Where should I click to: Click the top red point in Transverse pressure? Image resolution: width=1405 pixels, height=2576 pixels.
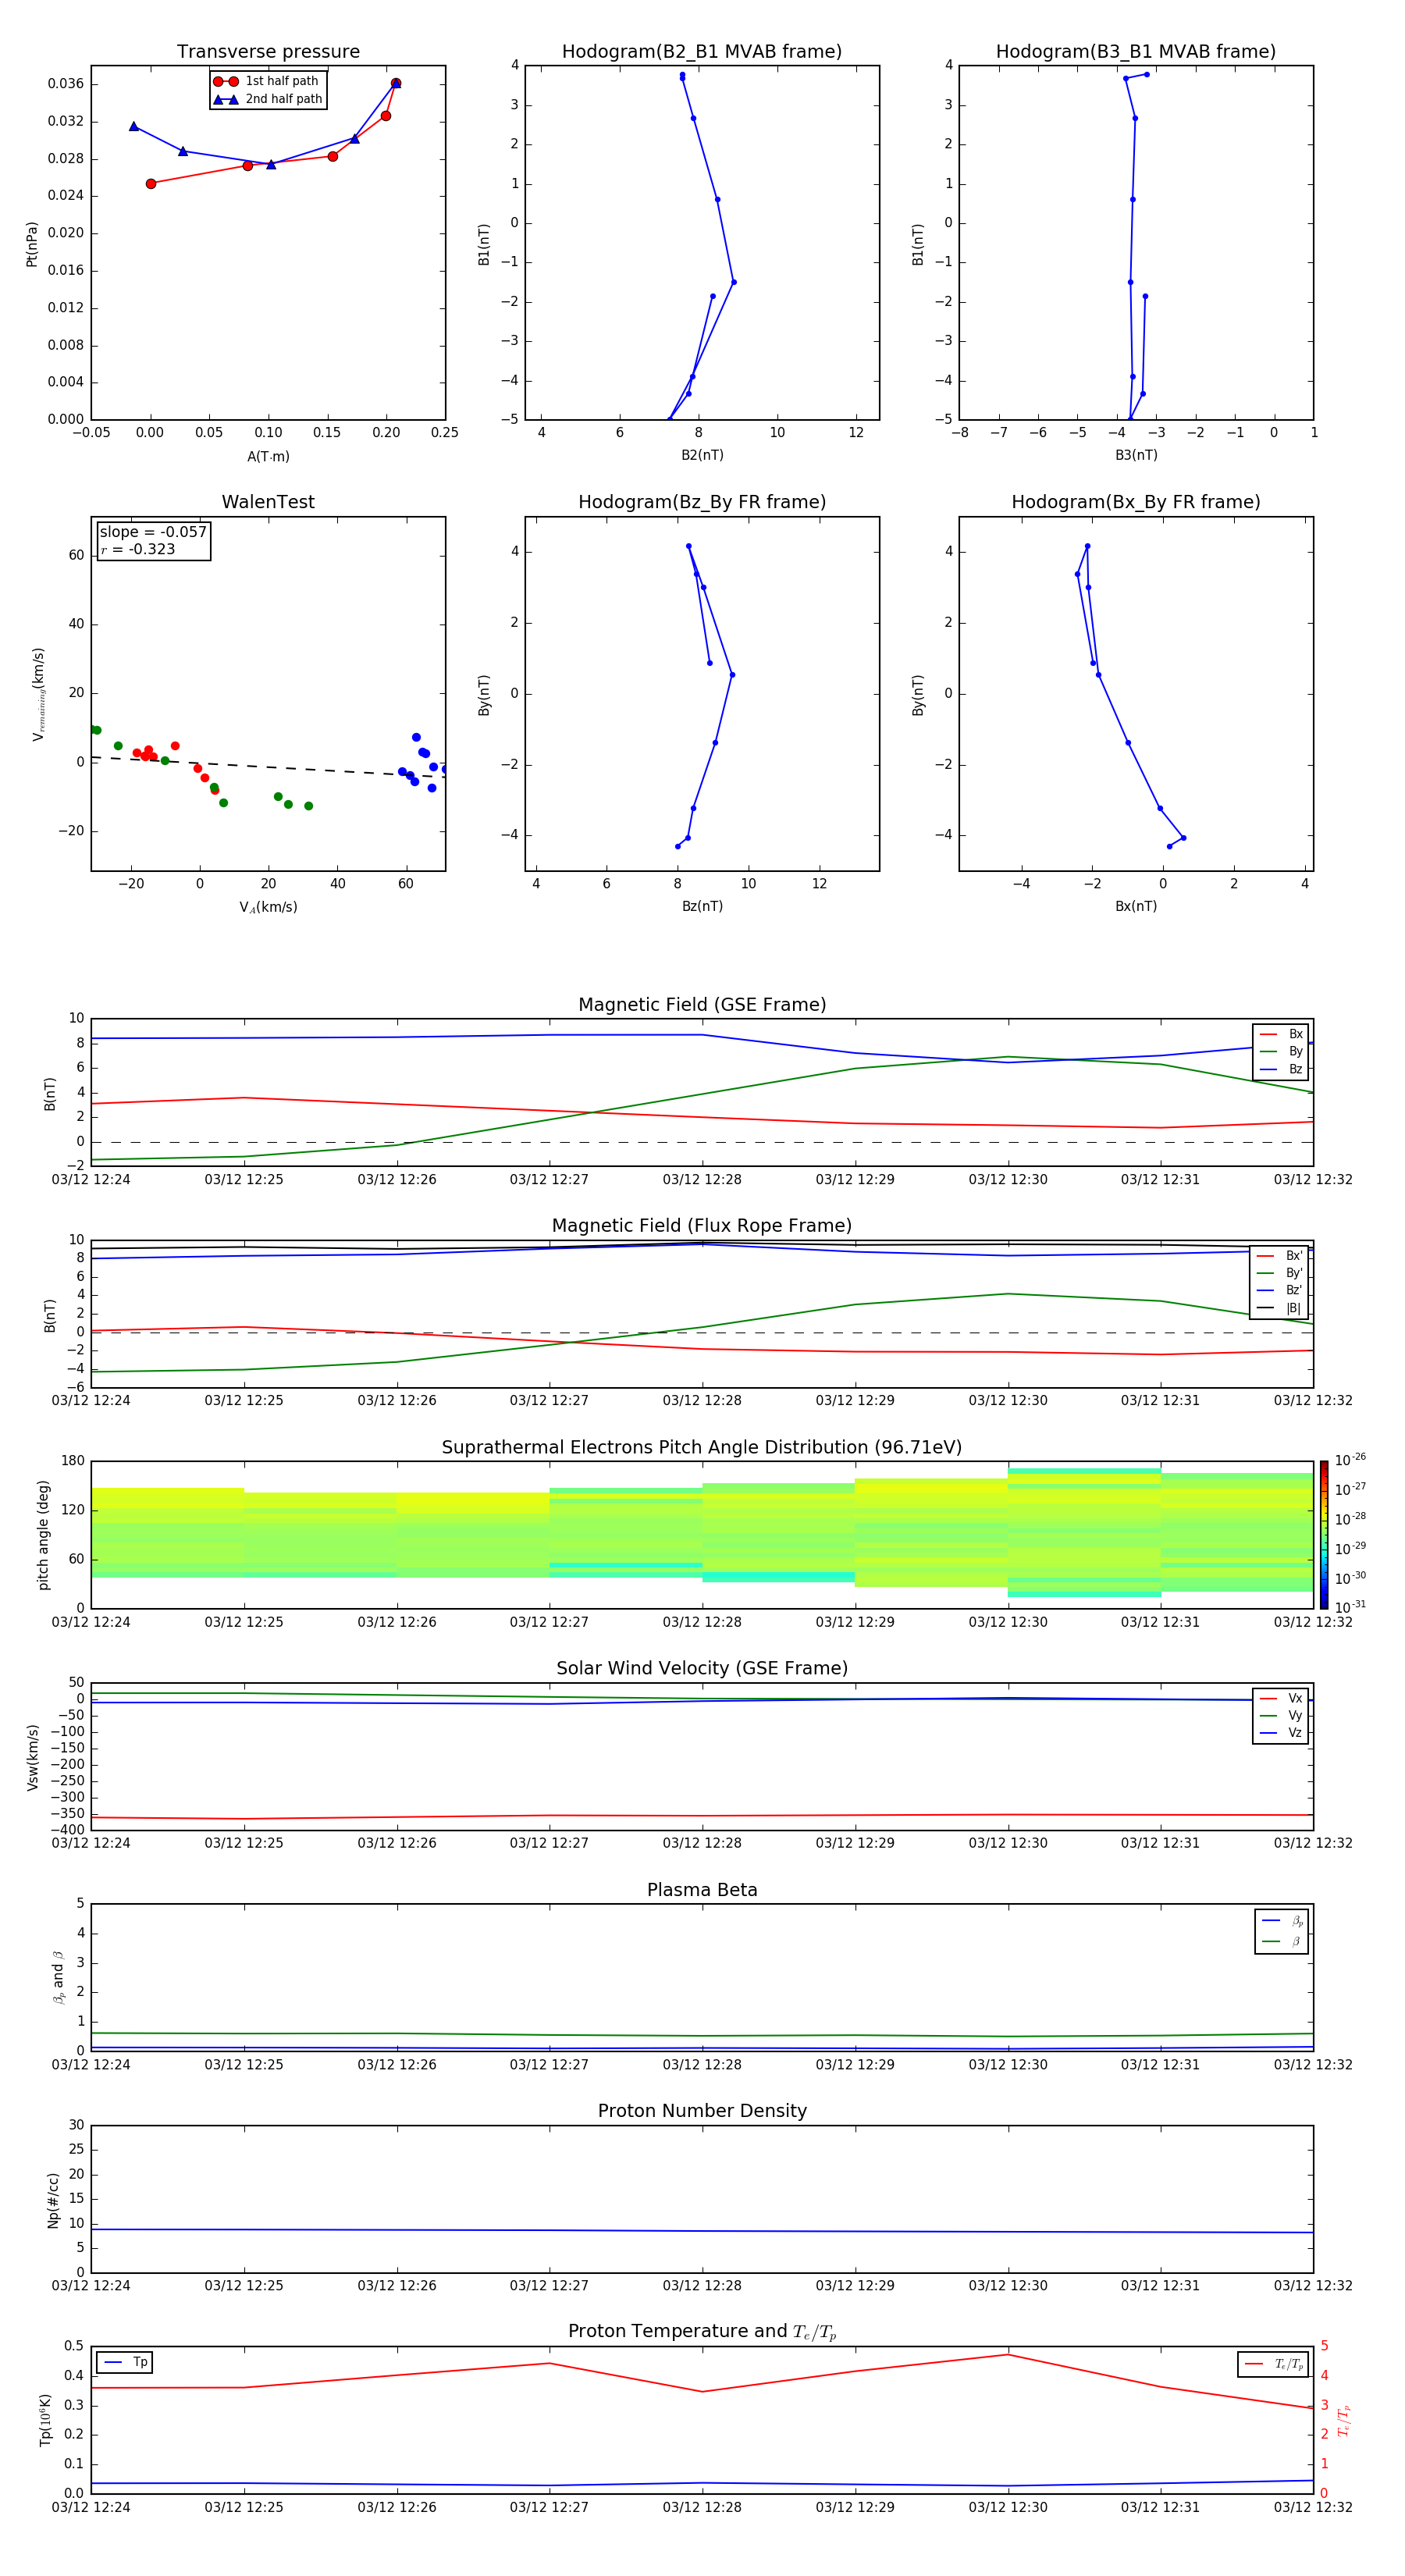396,83
